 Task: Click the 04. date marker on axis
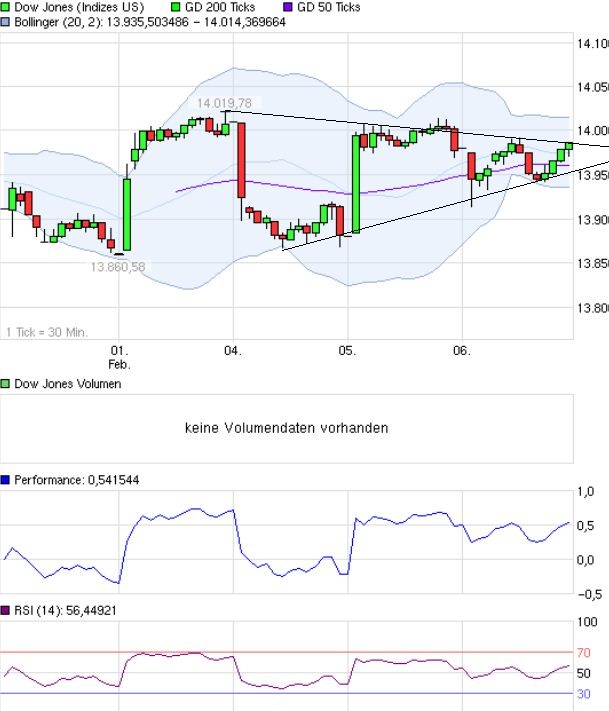click(x=233, y=352)
